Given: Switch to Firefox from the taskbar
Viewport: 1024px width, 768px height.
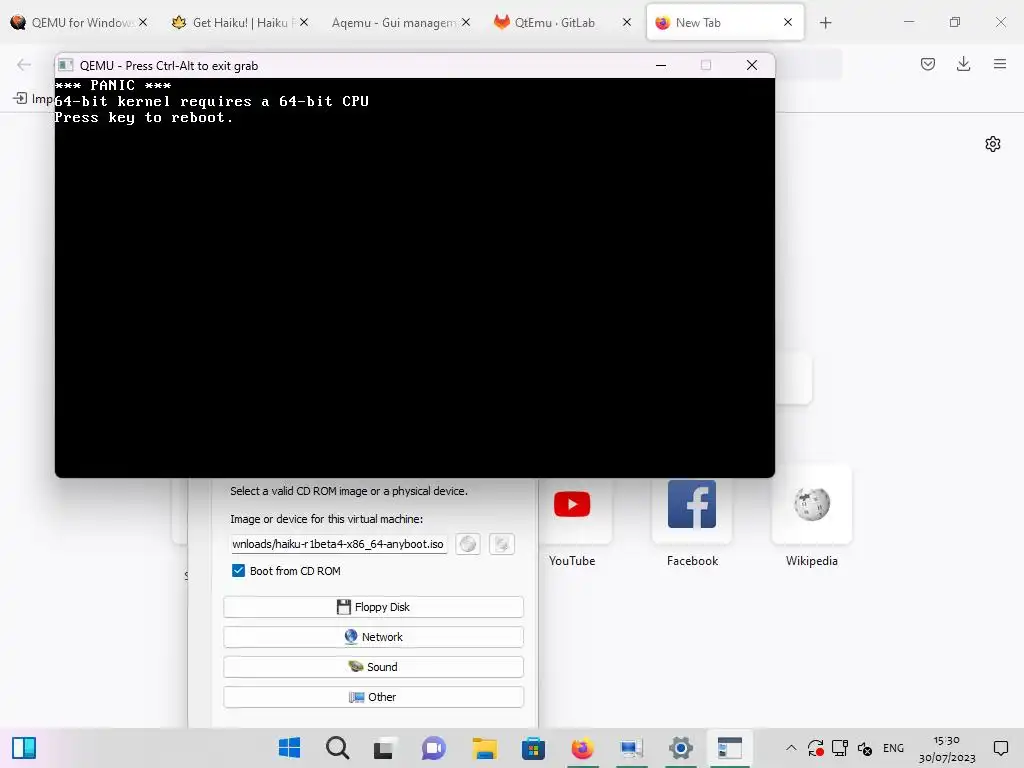Looking at the screenshot, I should [582, 748].
